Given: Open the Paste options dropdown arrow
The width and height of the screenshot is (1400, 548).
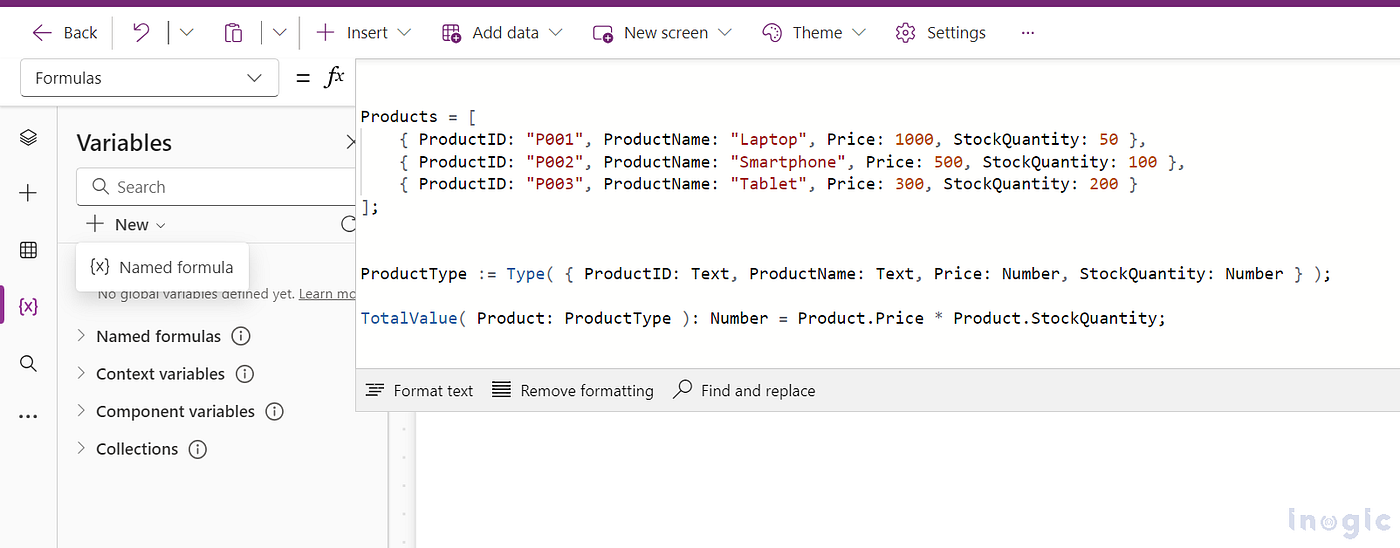Looking at the screenshot, I should click(280, 33).
